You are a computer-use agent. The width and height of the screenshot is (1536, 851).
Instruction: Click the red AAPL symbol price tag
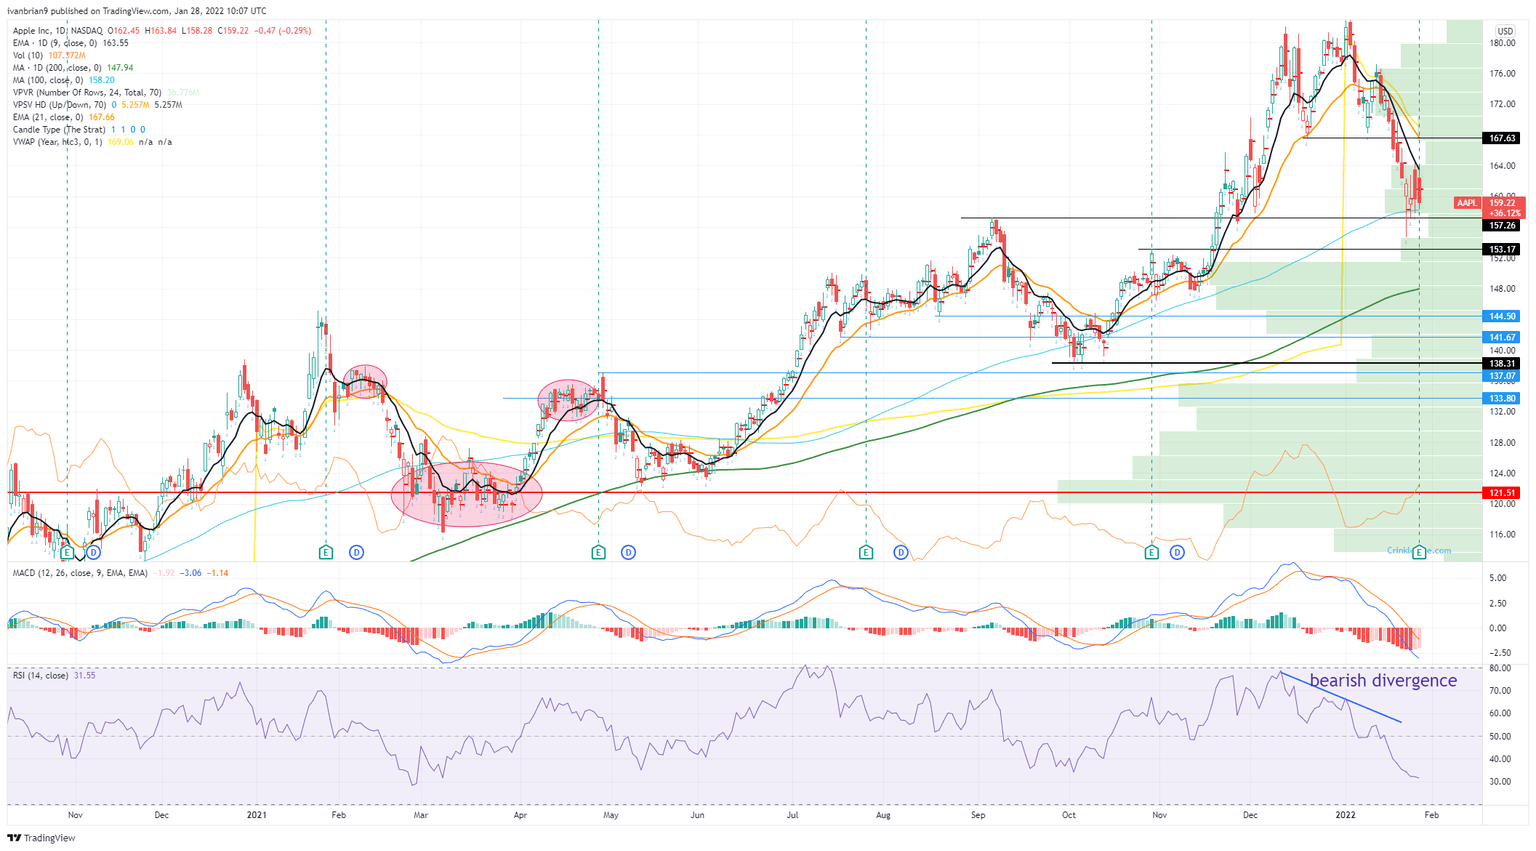pyautogui.click(x=1467, y=203)
